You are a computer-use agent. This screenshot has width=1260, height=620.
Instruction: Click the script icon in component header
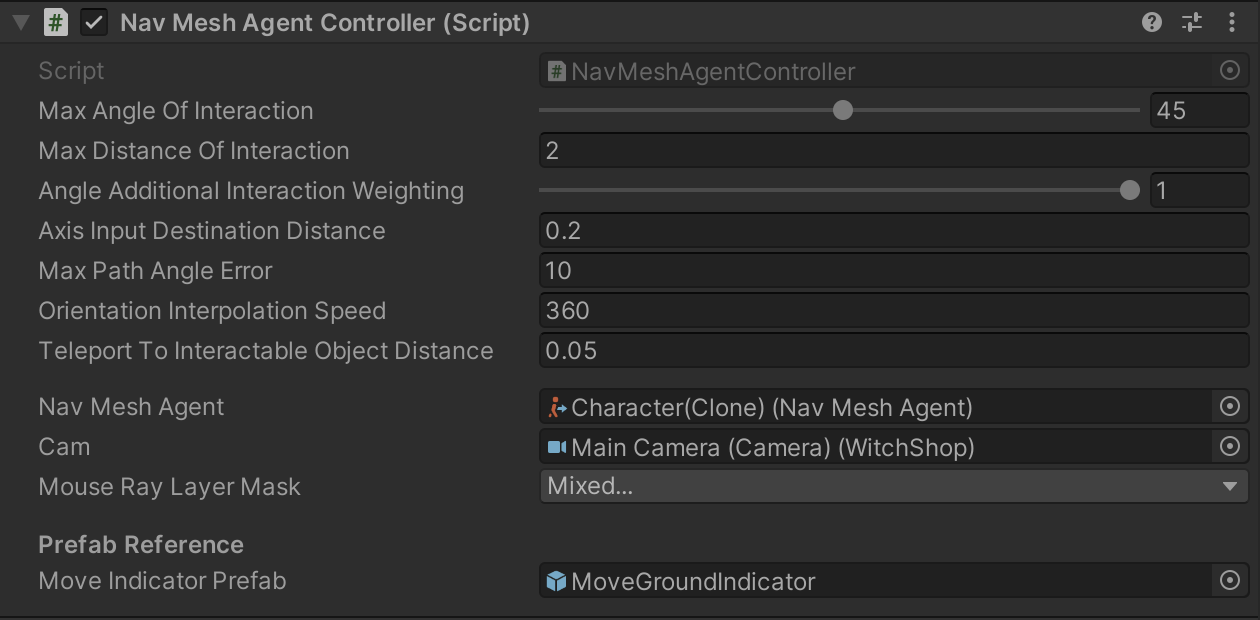pyautogui.click(x=56, y=22)
